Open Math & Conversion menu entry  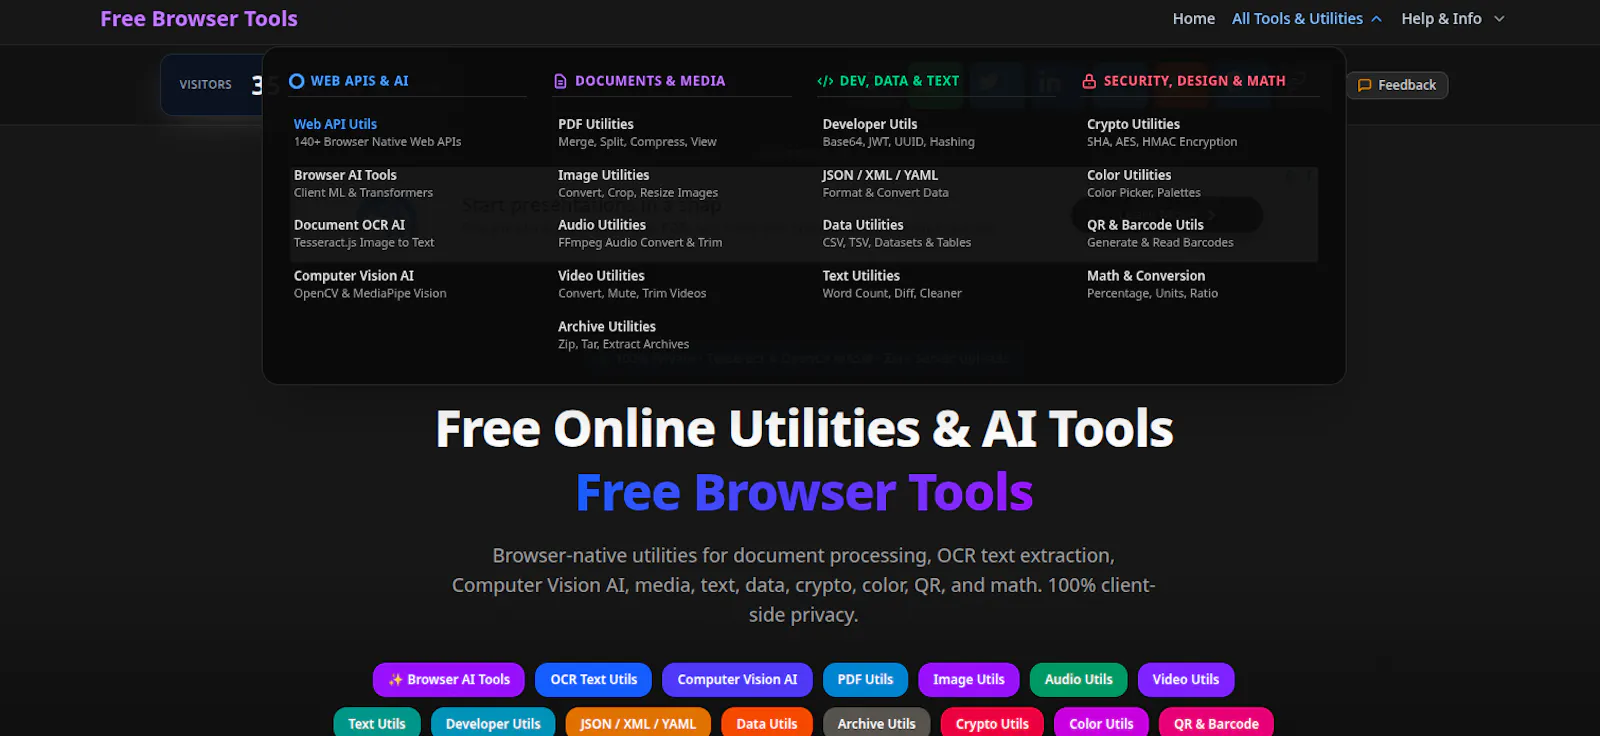point(1152,284)
